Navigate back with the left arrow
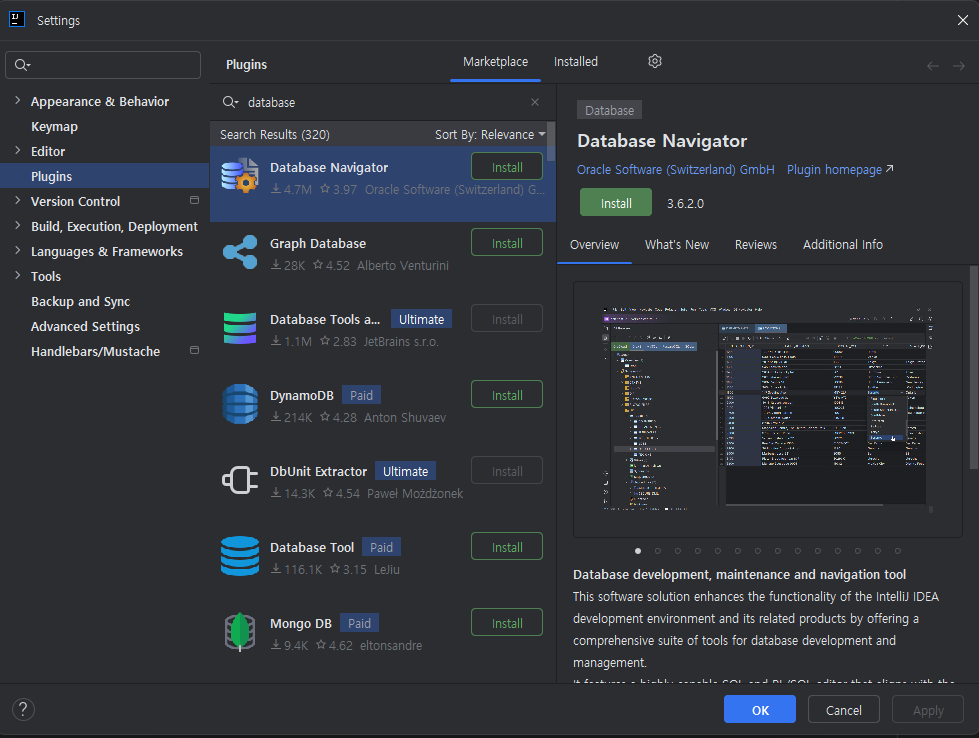The image size is (979, 738). [x=933, y=66]
